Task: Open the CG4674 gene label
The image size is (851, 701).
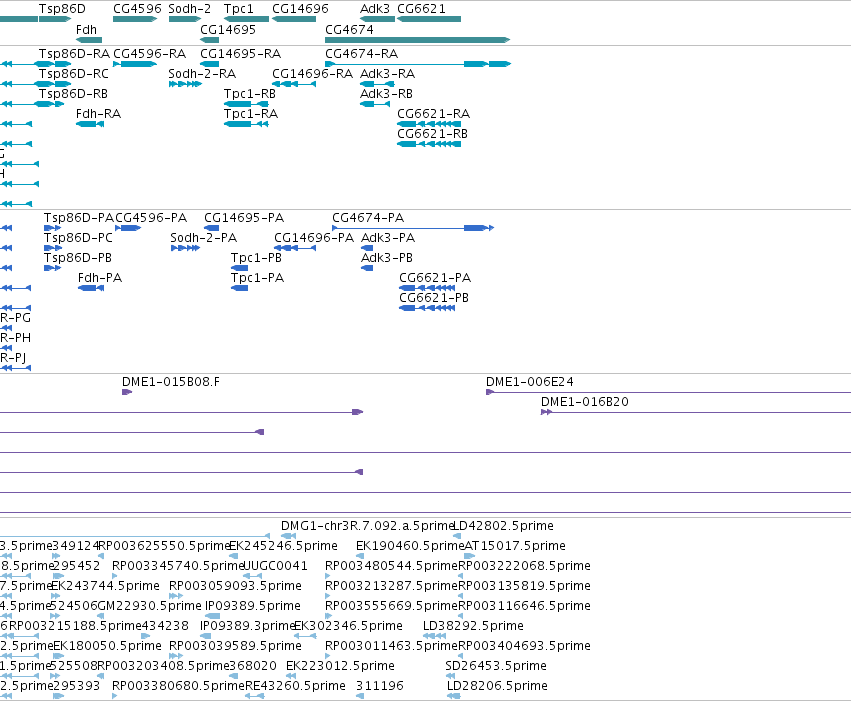Action: pos(349,29)
